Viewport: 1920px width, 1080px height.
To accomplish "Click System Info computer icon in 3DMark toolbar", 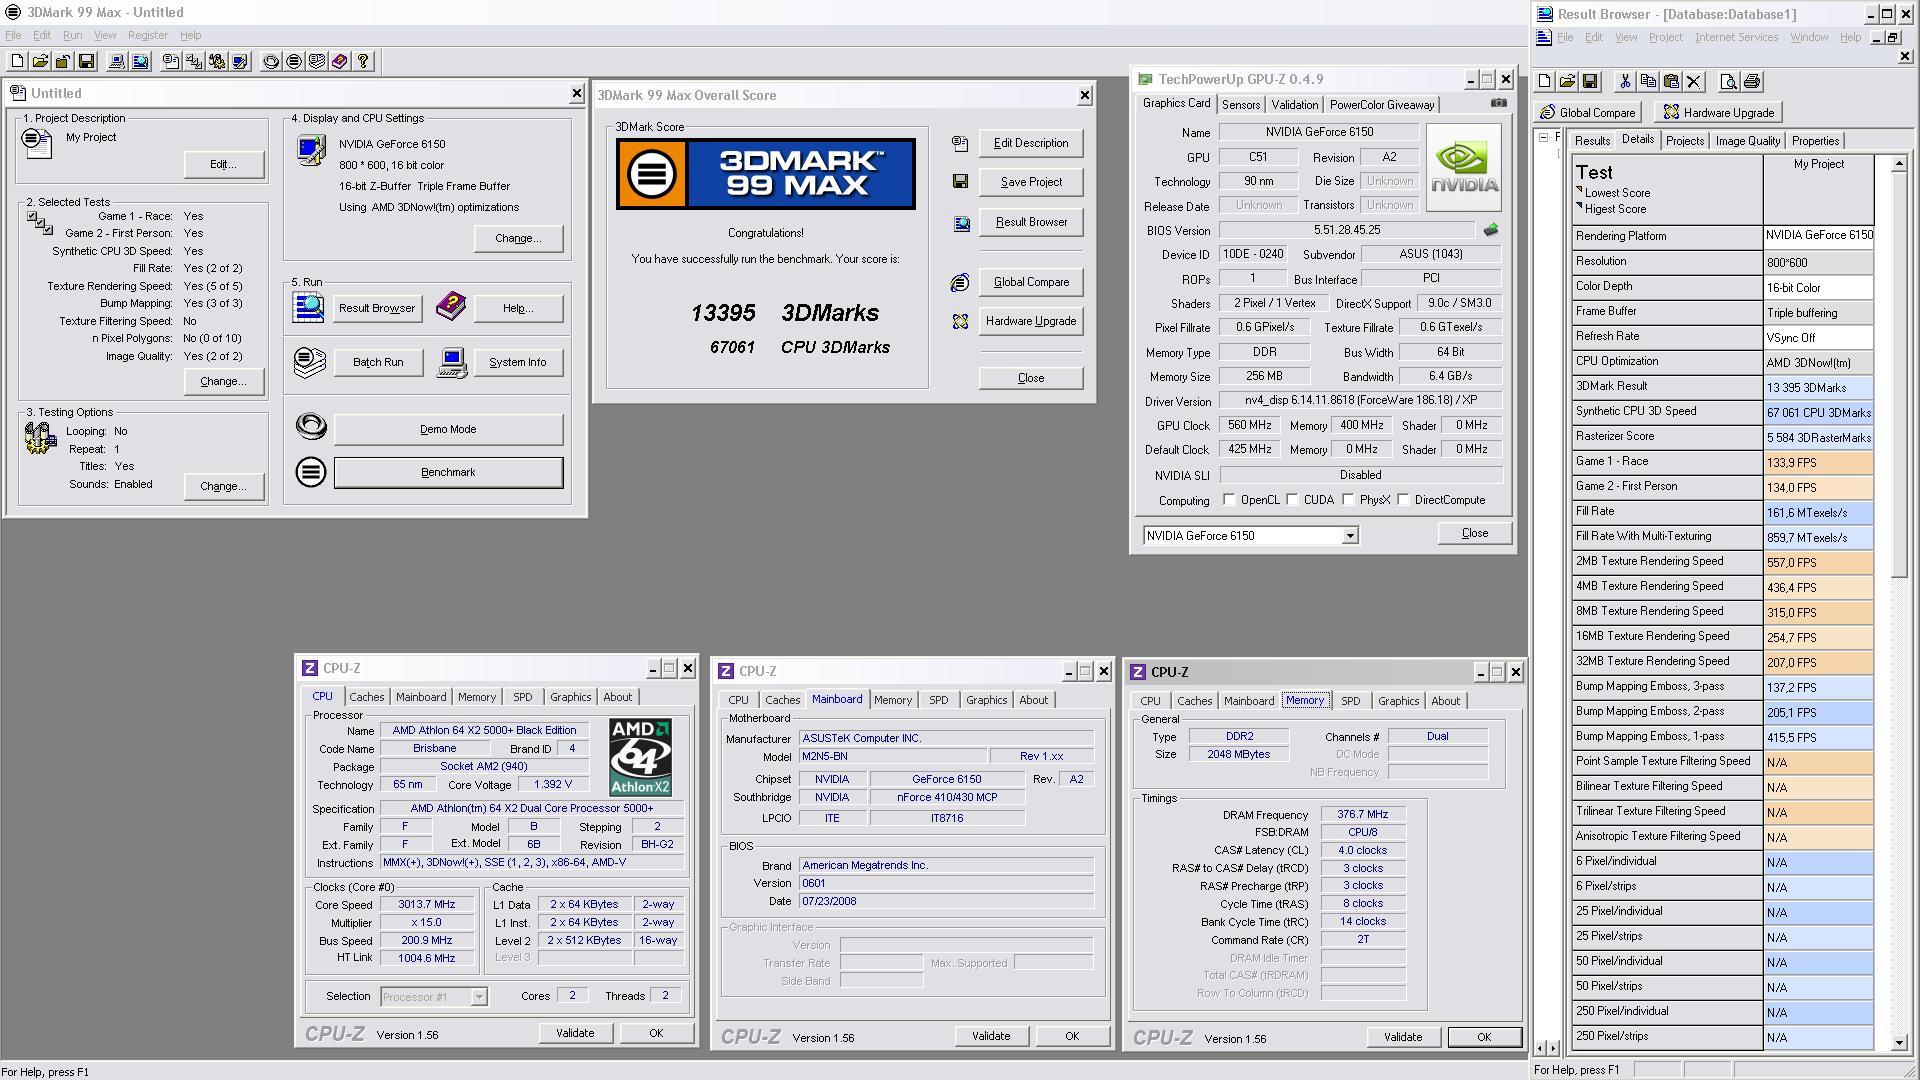I will pyautogui.click(x=117, y=61).
